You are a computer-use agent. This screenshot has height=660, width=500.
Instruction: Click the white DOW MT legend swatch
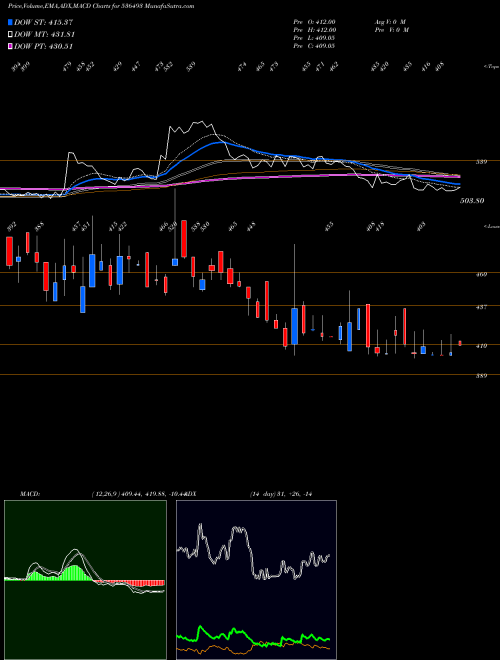pos(10,34)
